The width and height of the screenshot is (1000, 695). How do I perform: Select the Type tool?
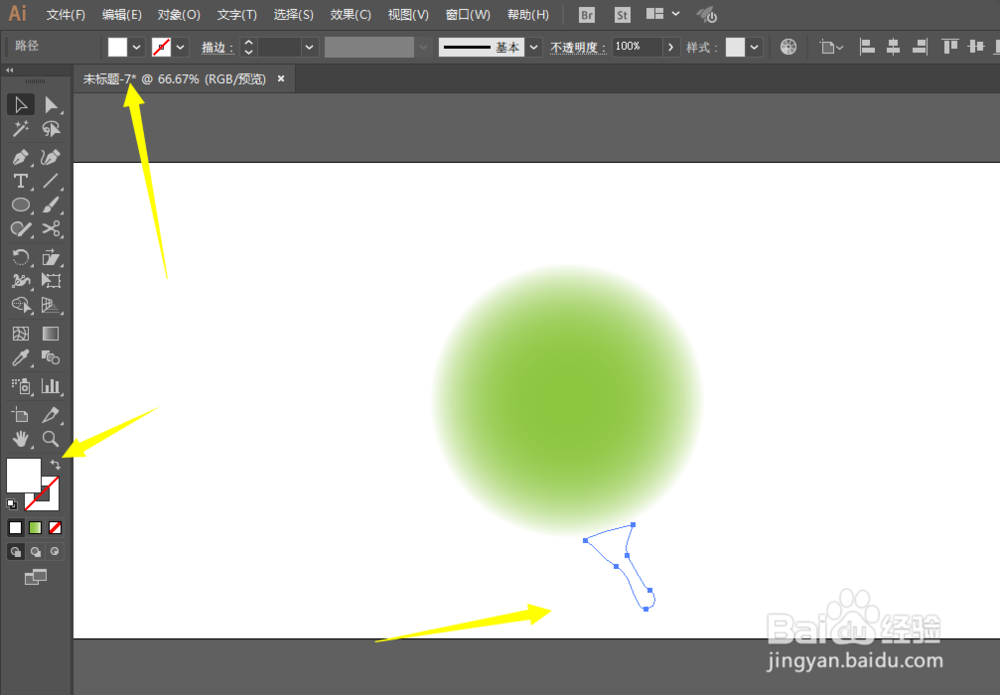coord(20,181)
